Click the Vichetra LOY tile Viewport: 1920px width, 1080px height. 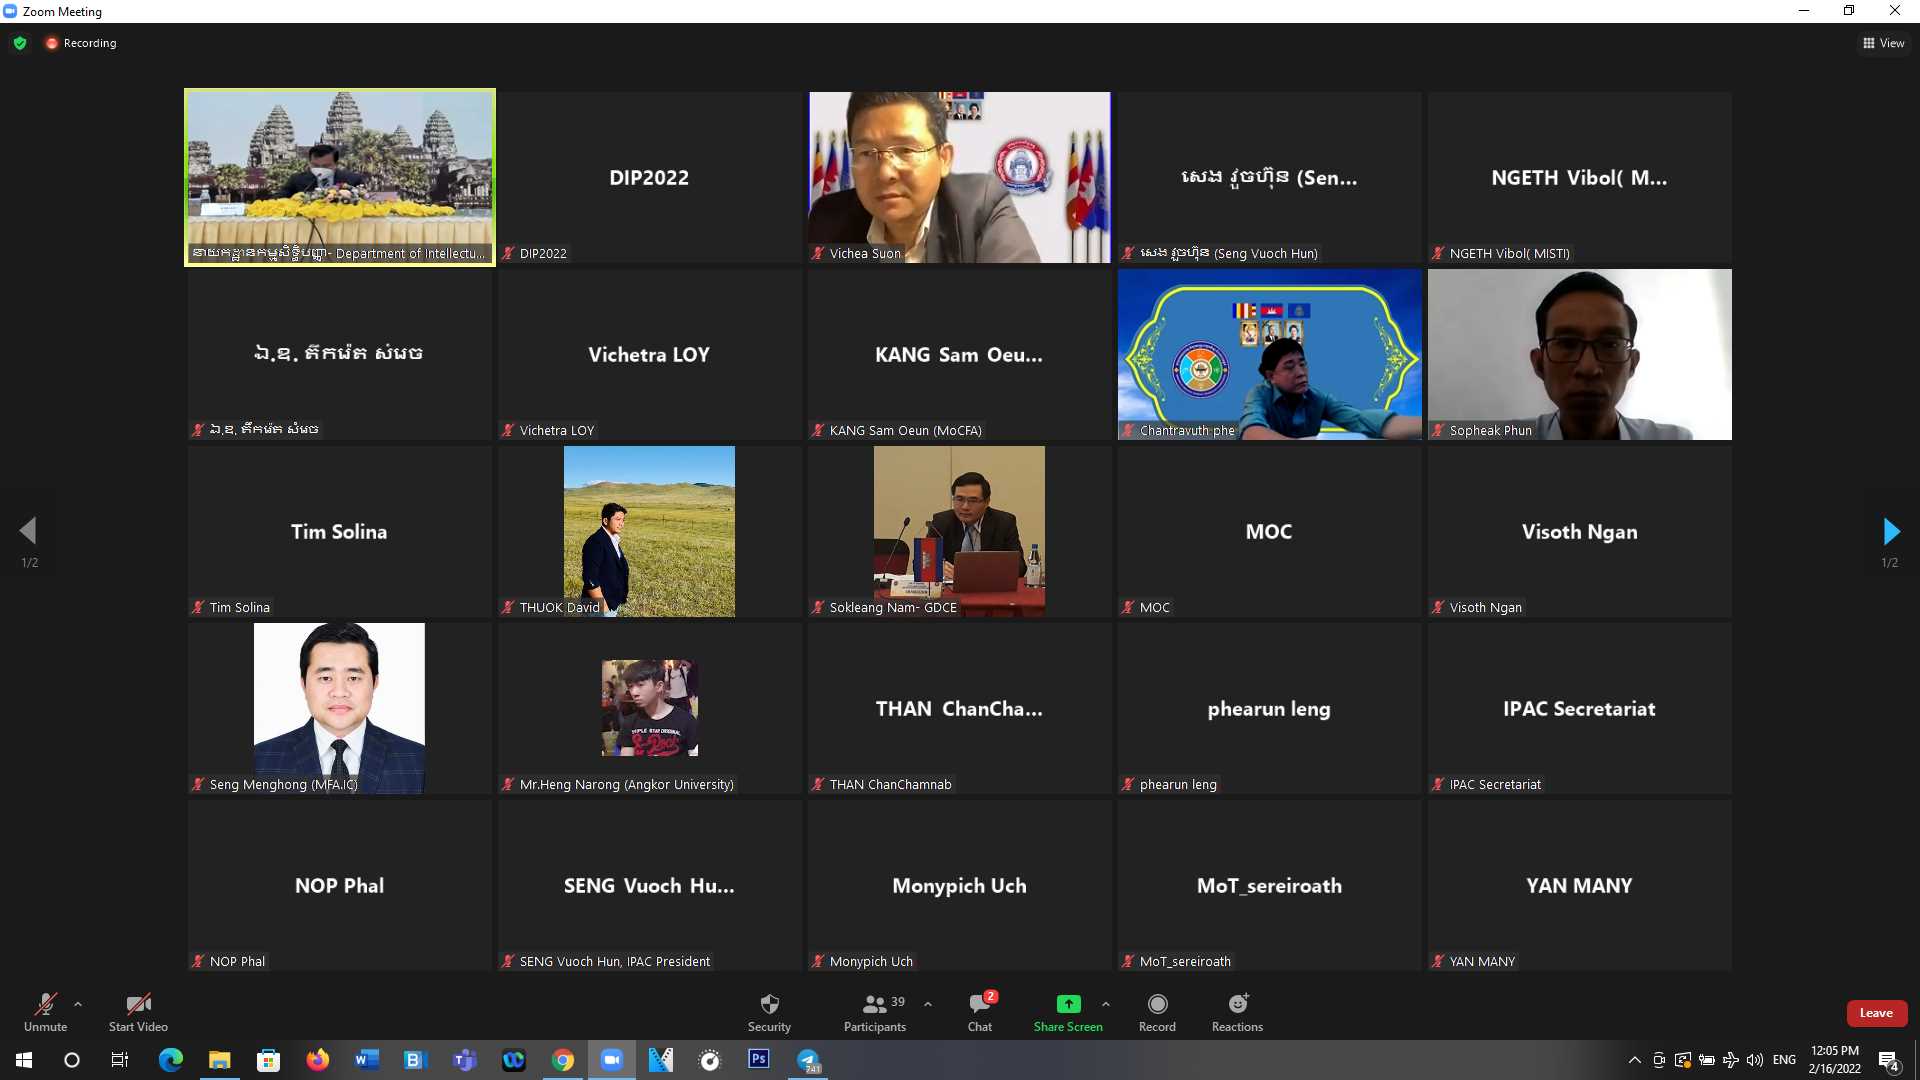(649, 354)
